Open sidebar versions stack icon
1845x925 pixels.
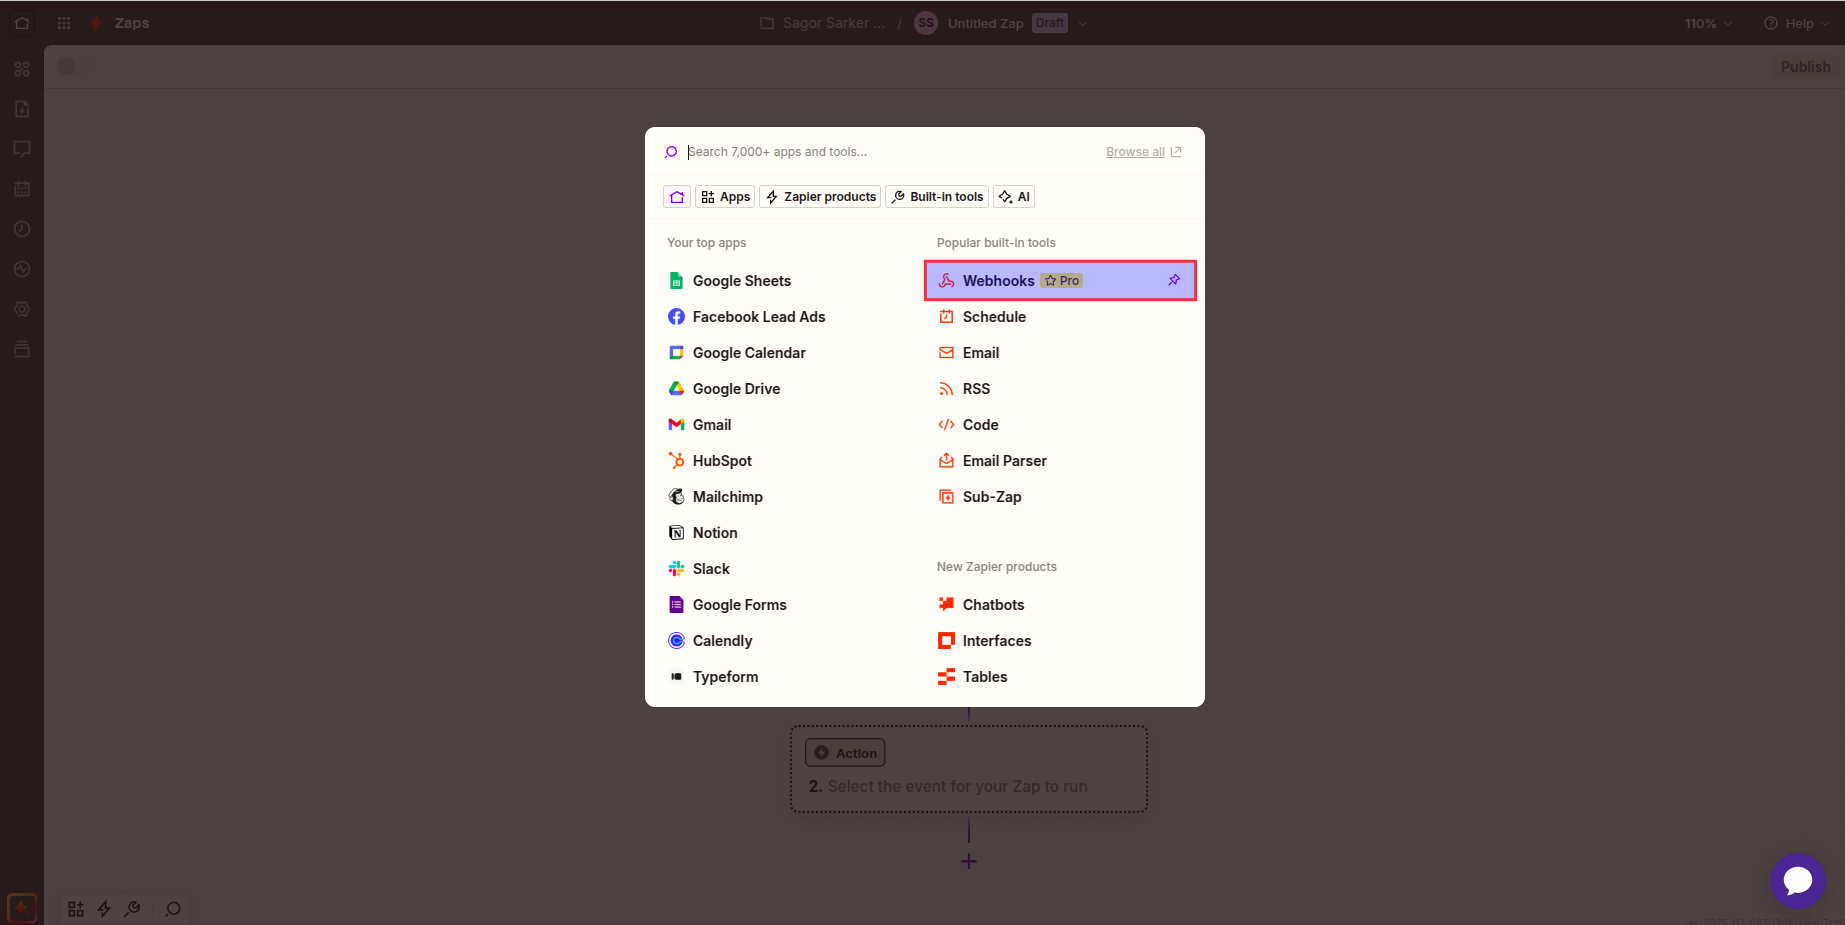coord(22,349)
